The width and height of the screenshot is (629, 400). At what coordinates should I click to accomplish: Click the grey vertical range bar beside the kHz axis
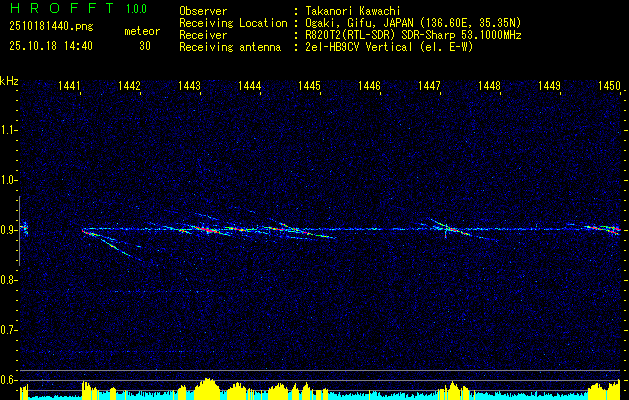[19, 231]
